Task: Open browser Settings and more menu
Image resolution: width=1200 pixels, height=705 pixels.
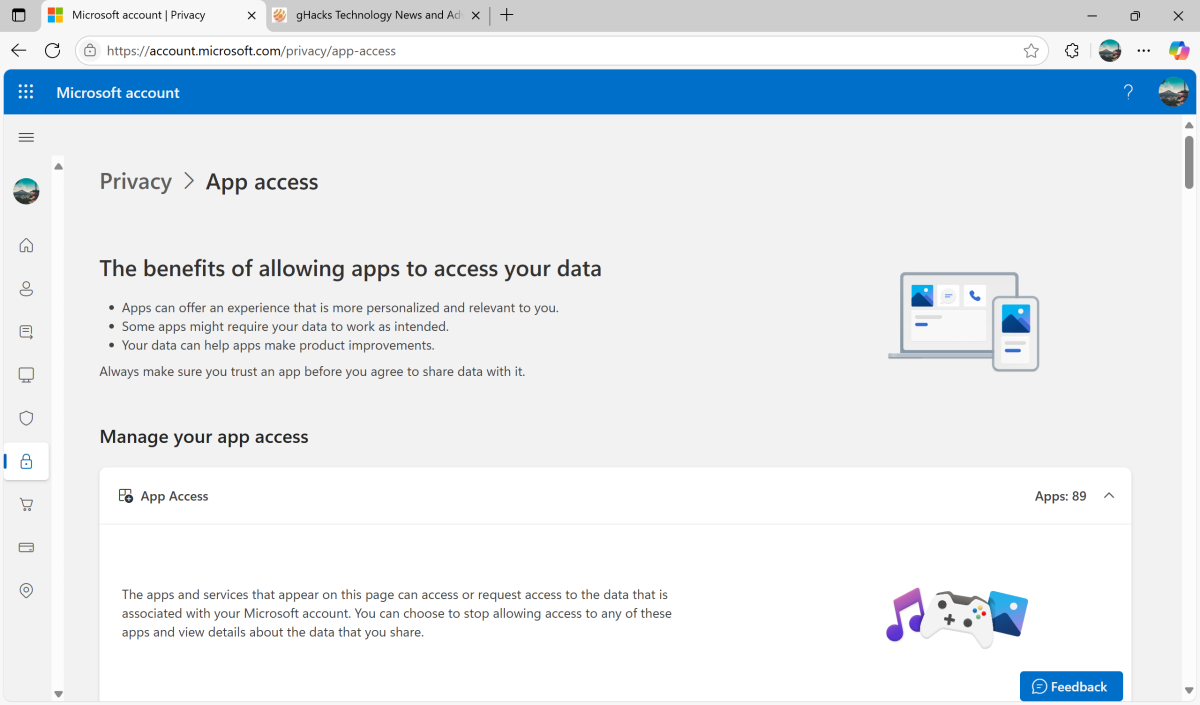Action: click(x=1144, y=51)
